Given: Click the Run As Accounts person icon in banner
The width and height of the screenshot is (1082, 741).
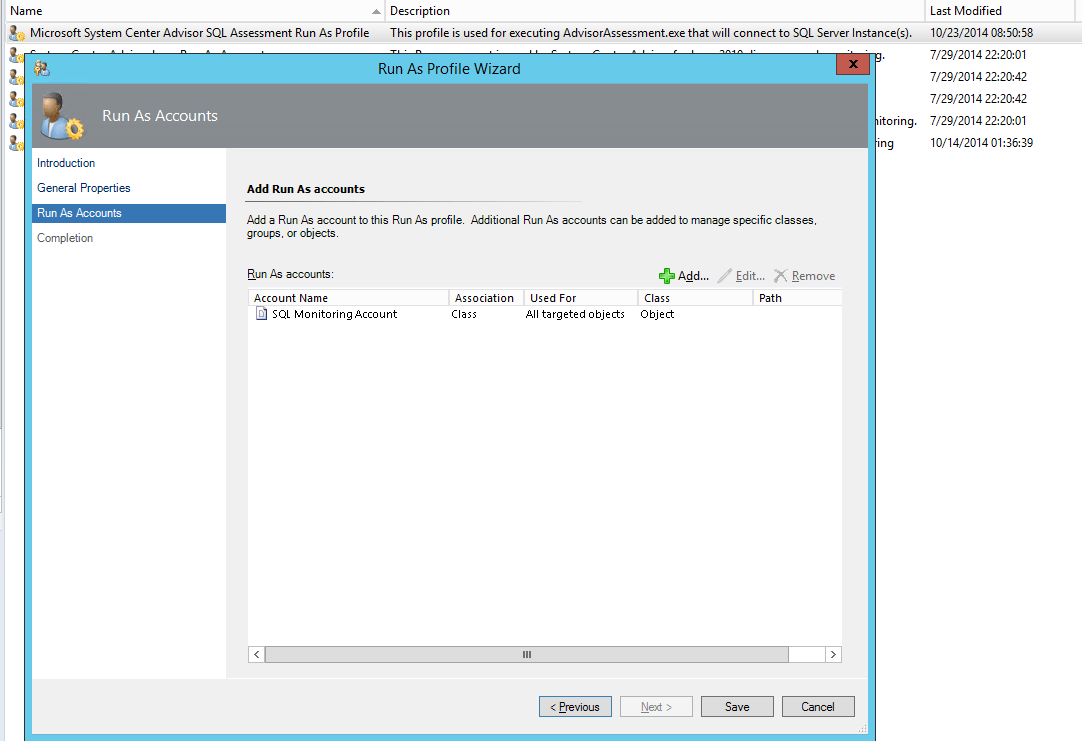Looking at the screenshot, I should (x=61, y=116).
